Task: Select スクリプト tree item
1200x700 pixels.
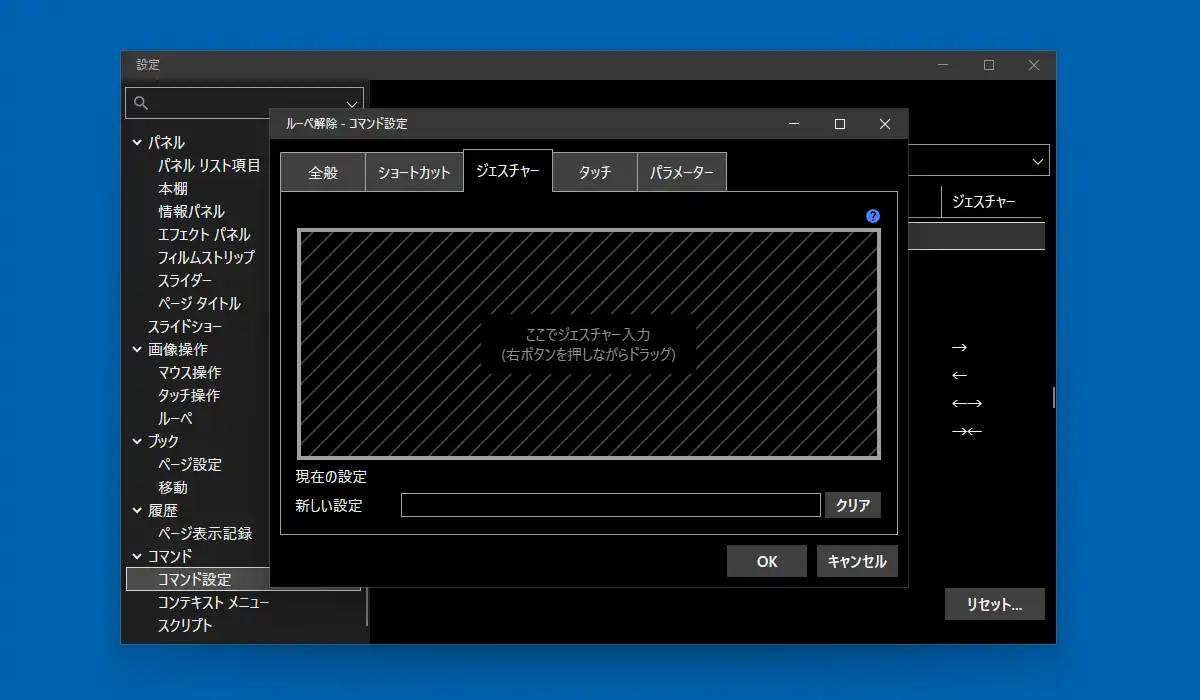Action: pos(185,626)
